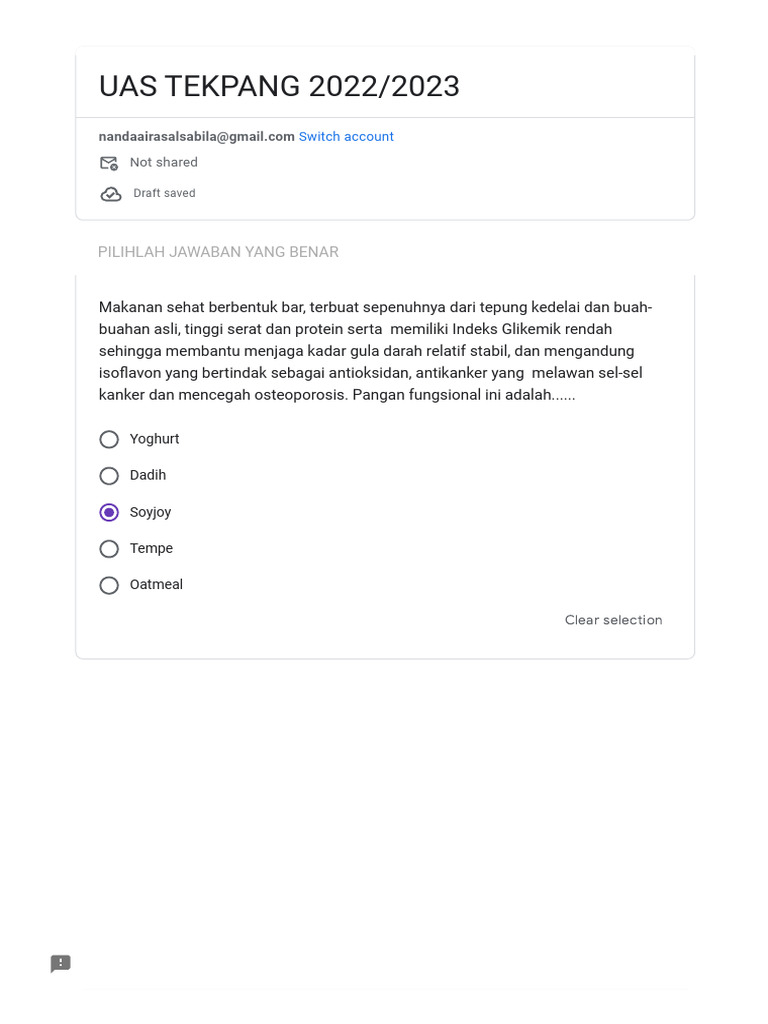Screen dimensions: 768x1024
Task: Choose the Dadih radio button
Action: [109, 476]
